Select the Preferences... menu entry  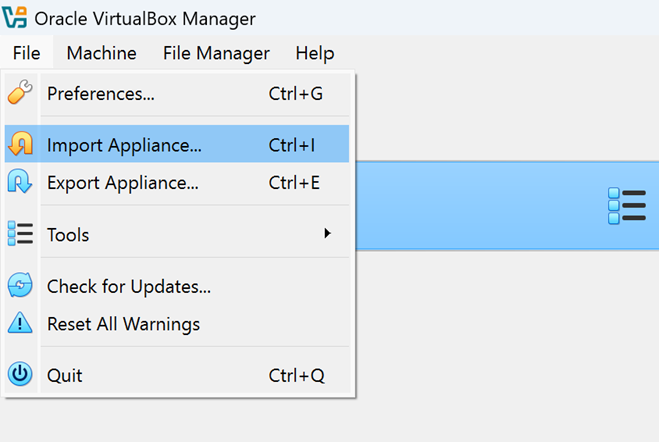(100, 94)
